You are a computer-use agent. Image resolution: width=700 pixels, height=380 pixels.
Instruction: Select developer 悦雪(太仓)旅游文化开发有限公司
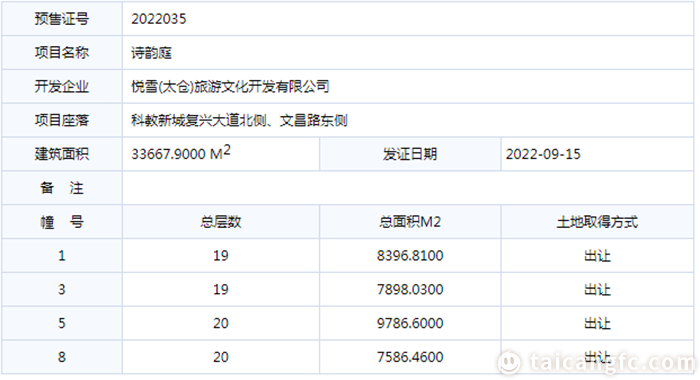pos(230,87)
